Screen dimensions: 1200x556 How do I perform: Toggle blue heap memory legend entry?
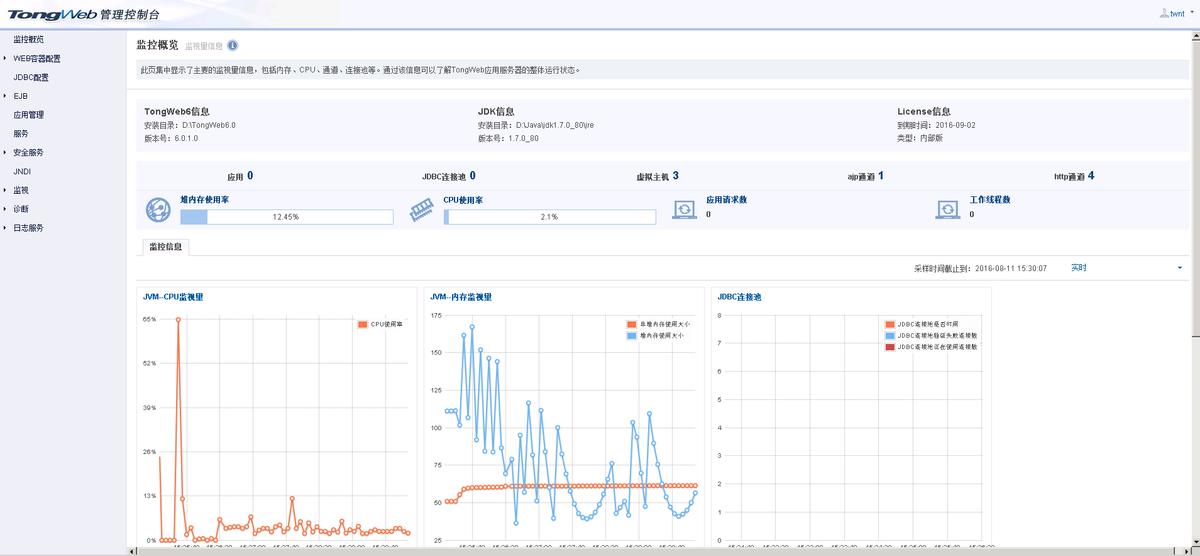point(657,336)
